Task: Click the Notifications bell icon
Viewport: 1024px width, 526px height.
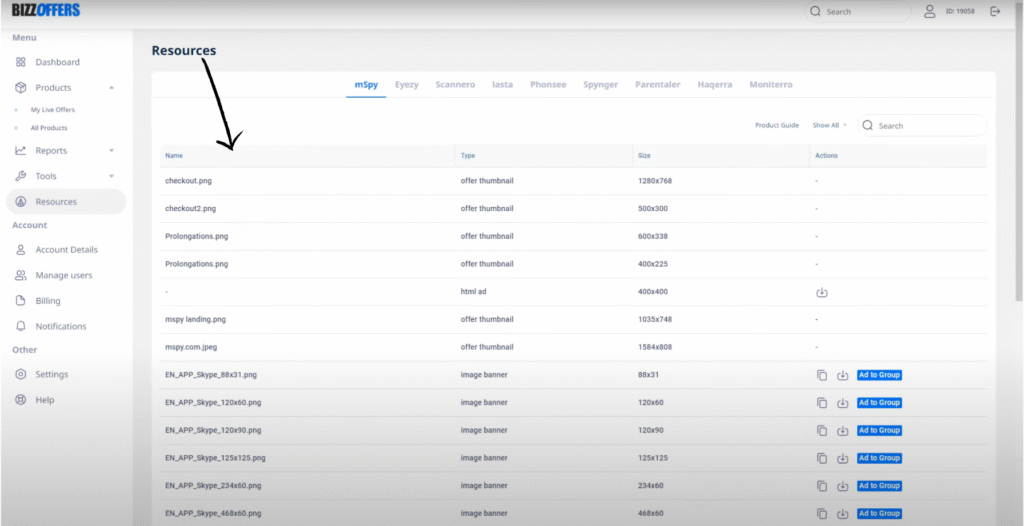Action: pos(21,326)
